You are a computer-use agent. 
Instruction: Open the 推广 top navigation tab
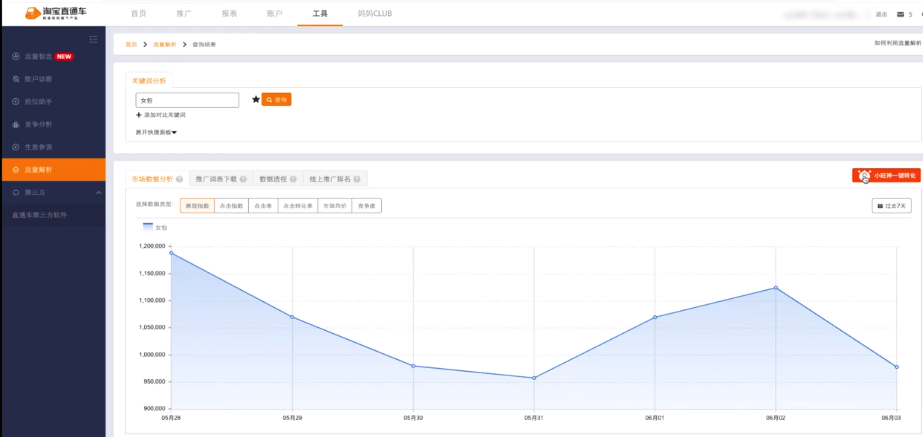tap(184, 14)
